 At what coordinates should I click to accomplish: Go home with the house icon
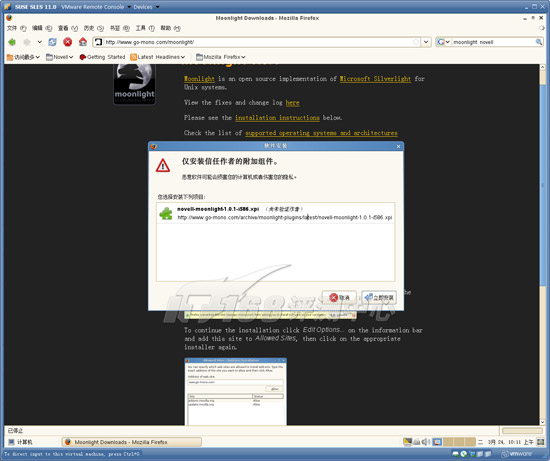pos(83,42)
